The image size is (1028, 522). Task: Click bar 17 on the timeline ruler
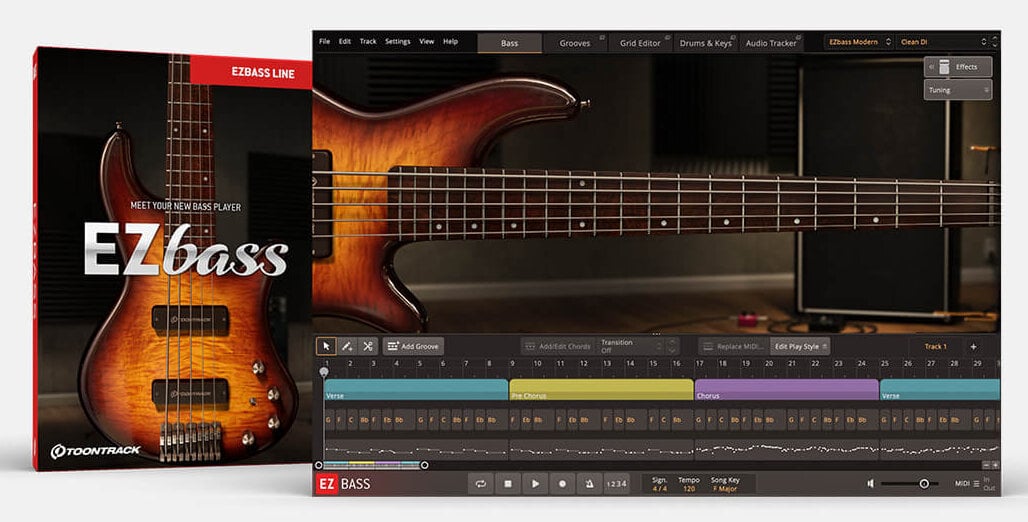[x=700, y=363]
